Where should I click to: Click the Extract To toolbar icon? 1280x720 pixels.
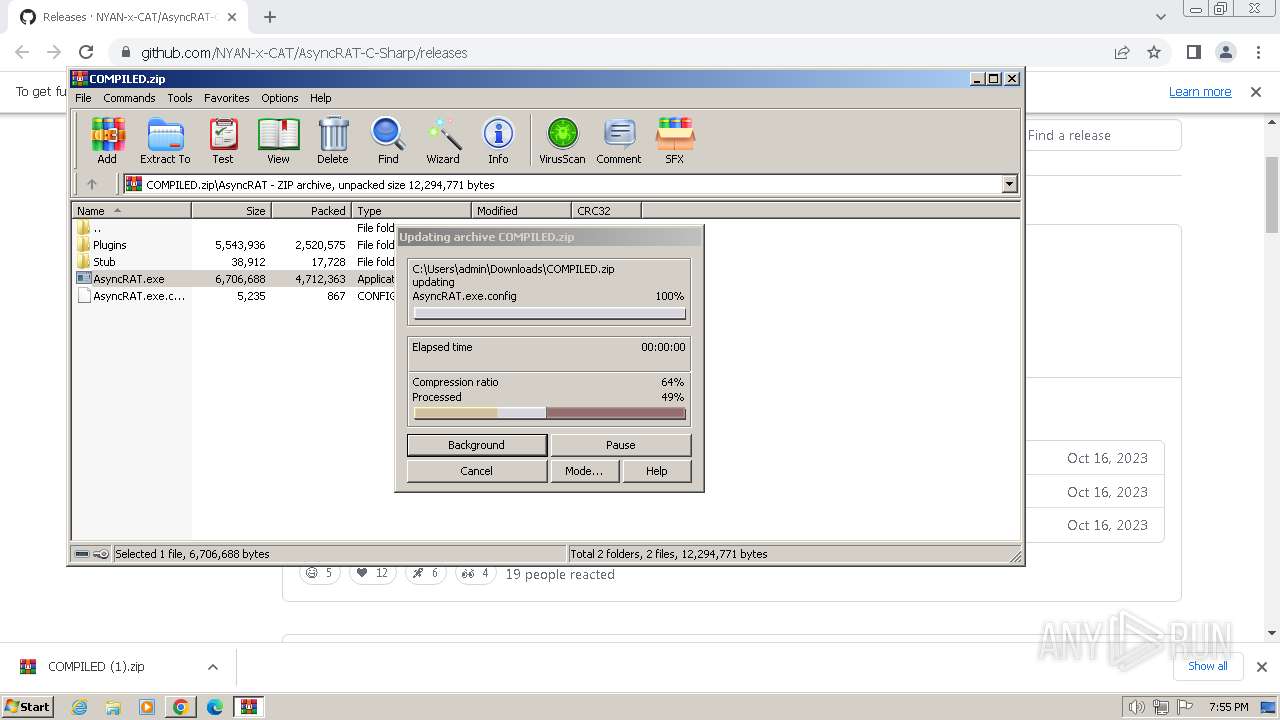click(x=165, y=140)
